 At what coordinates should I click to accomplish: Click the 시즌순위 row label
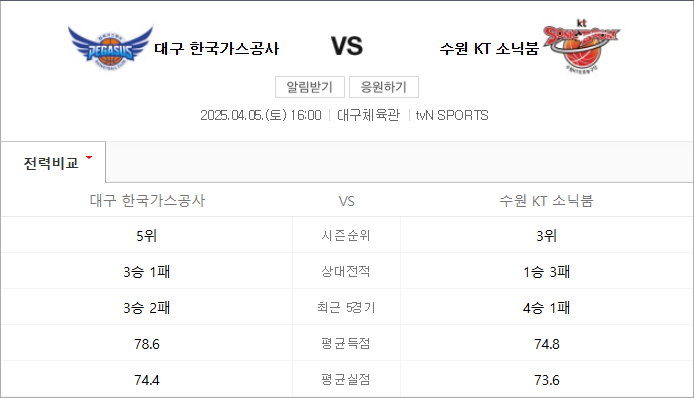click(346, 235)
